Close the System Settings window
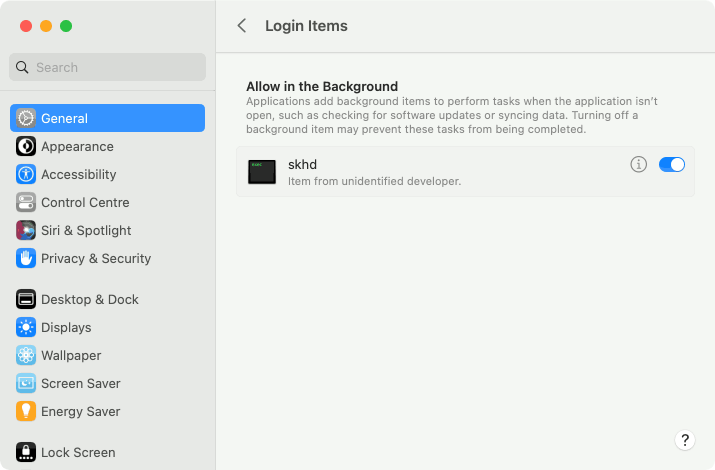Viewport: 715px width, 470px height. [26, 26]
